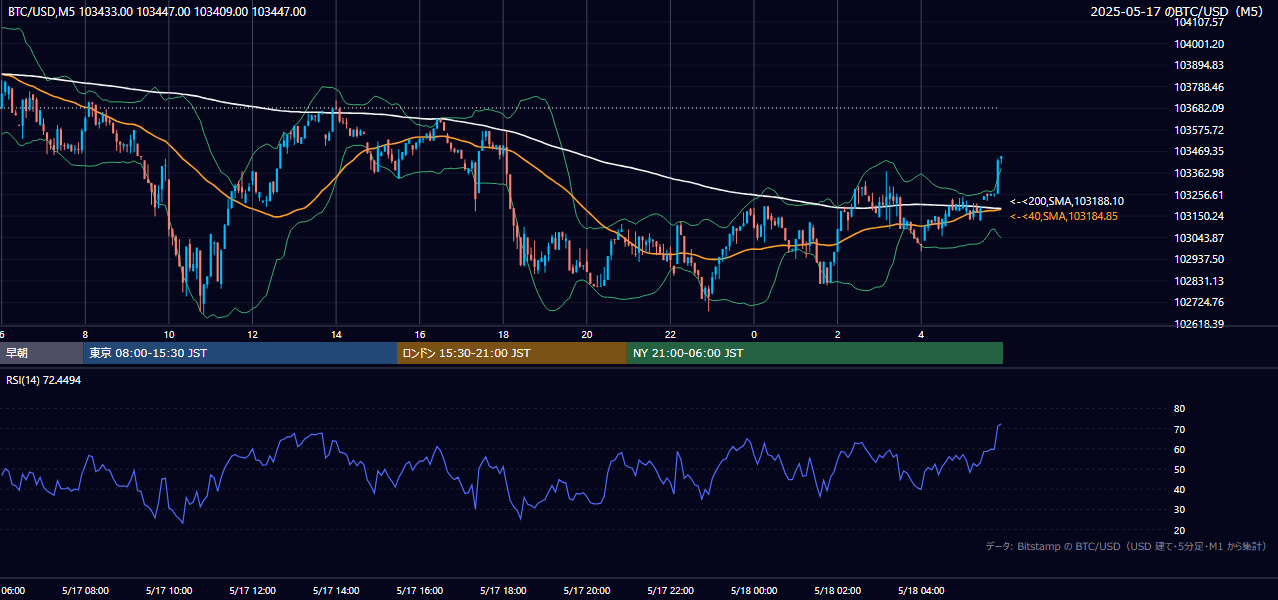Image resolution: width=1278 pixels, height=600 pixels.
Task: Select the NY 21:00-06:00 JST session bar
Action: click(x=815, y=353)
